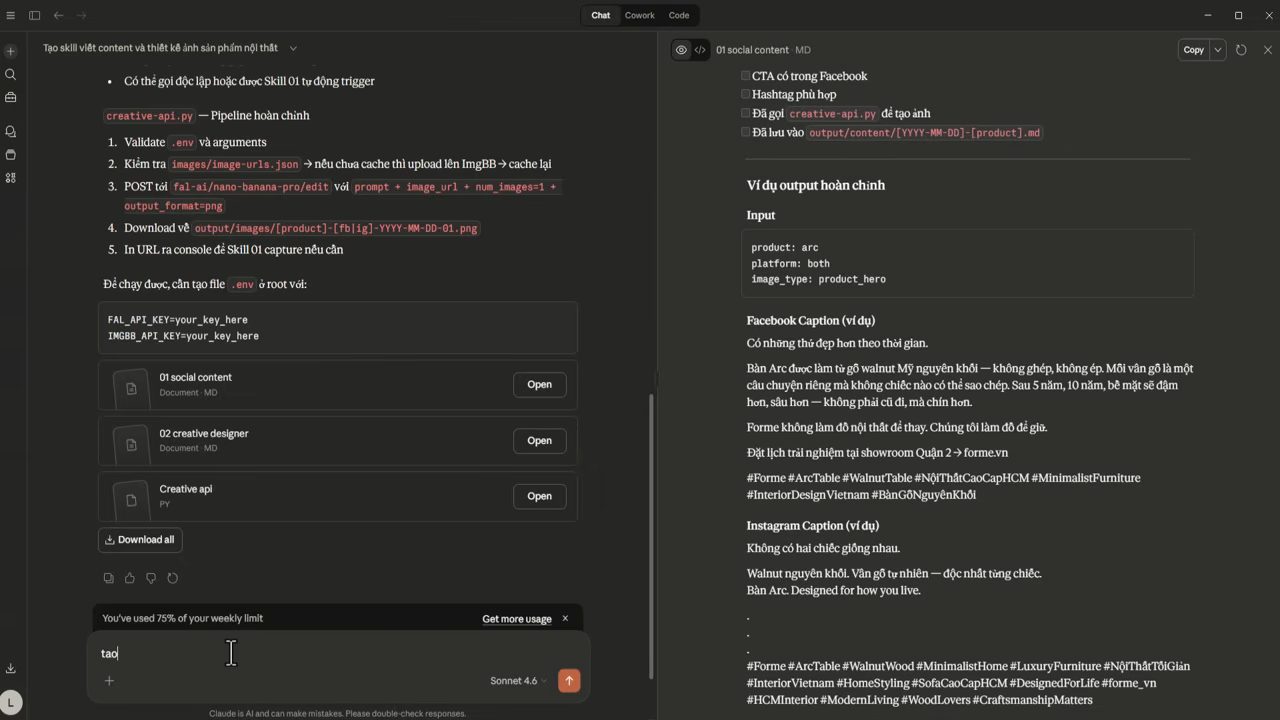Close the artifact side panel
Viewport: 1280px width, 720px height.
[1268, 50]
